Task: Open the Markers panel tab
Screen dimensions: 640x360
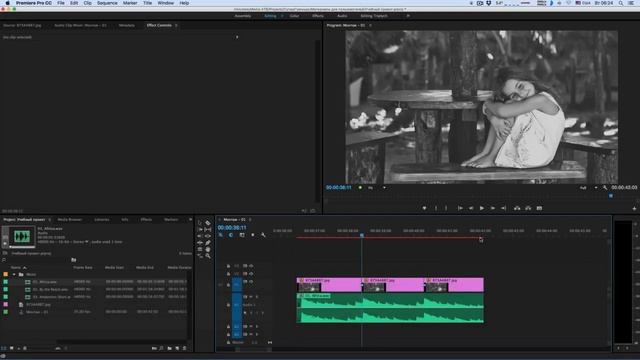Action: pyautogui.click(x=171, y=220)
